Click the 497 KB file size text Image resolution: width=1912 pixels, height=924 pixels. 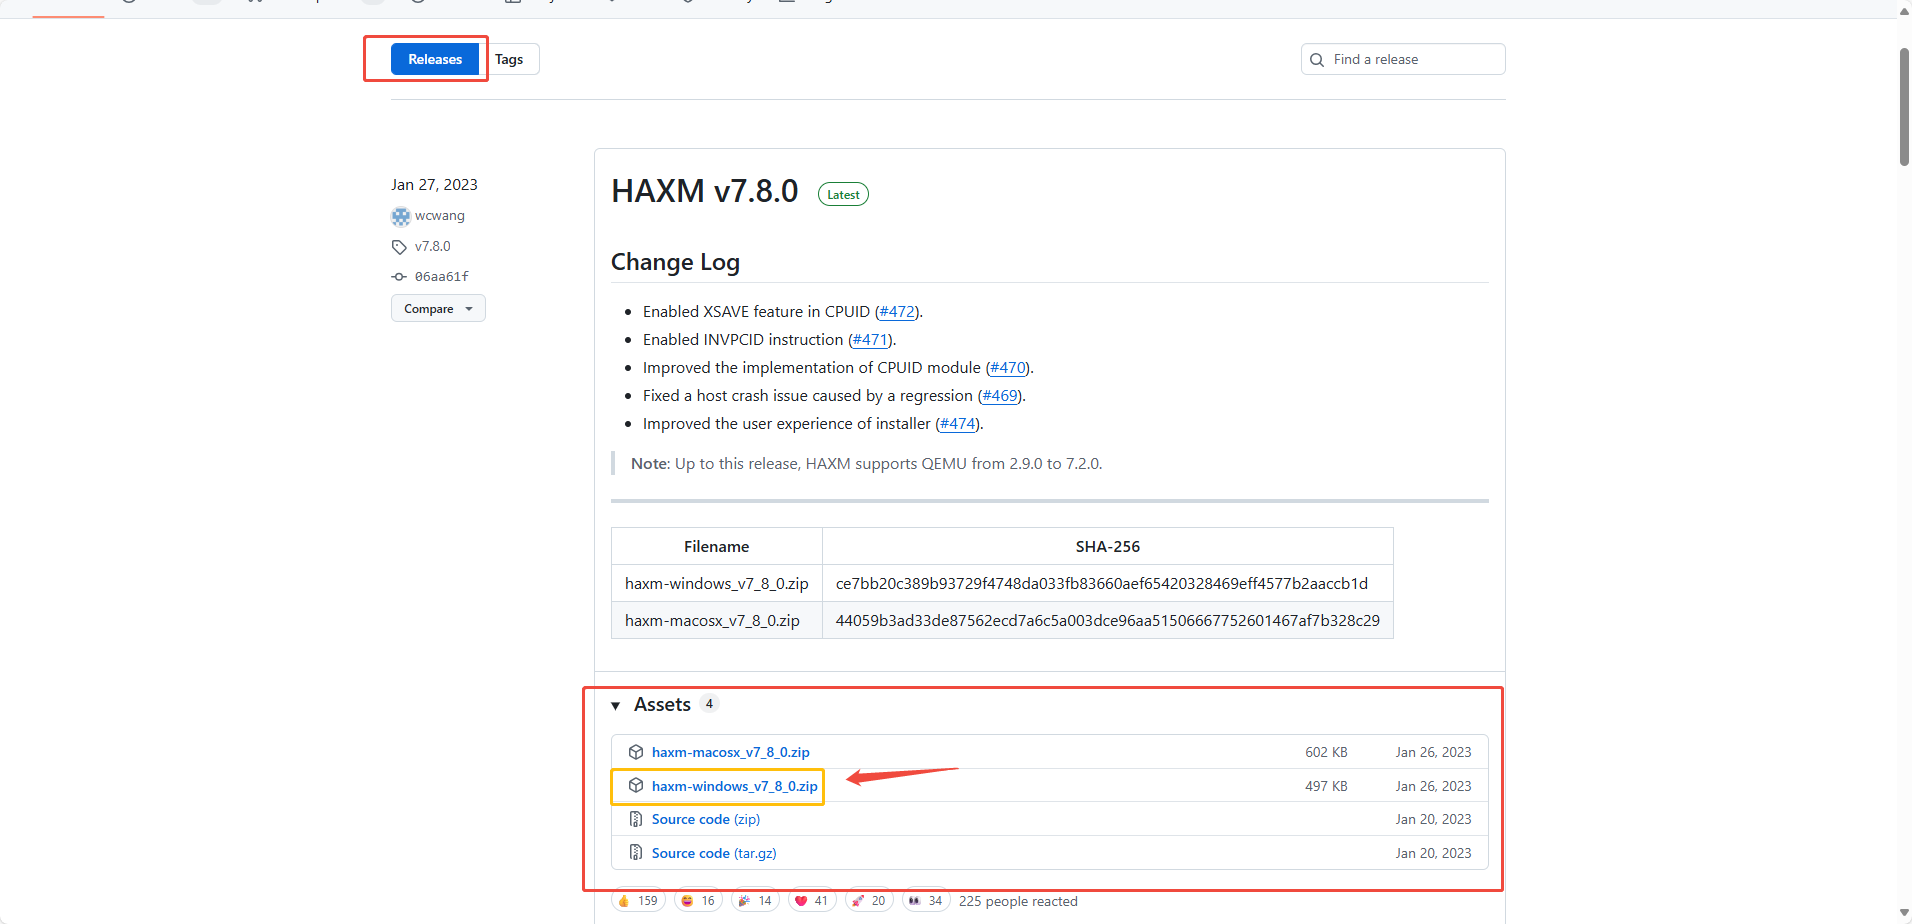[x=1326, y=786]
